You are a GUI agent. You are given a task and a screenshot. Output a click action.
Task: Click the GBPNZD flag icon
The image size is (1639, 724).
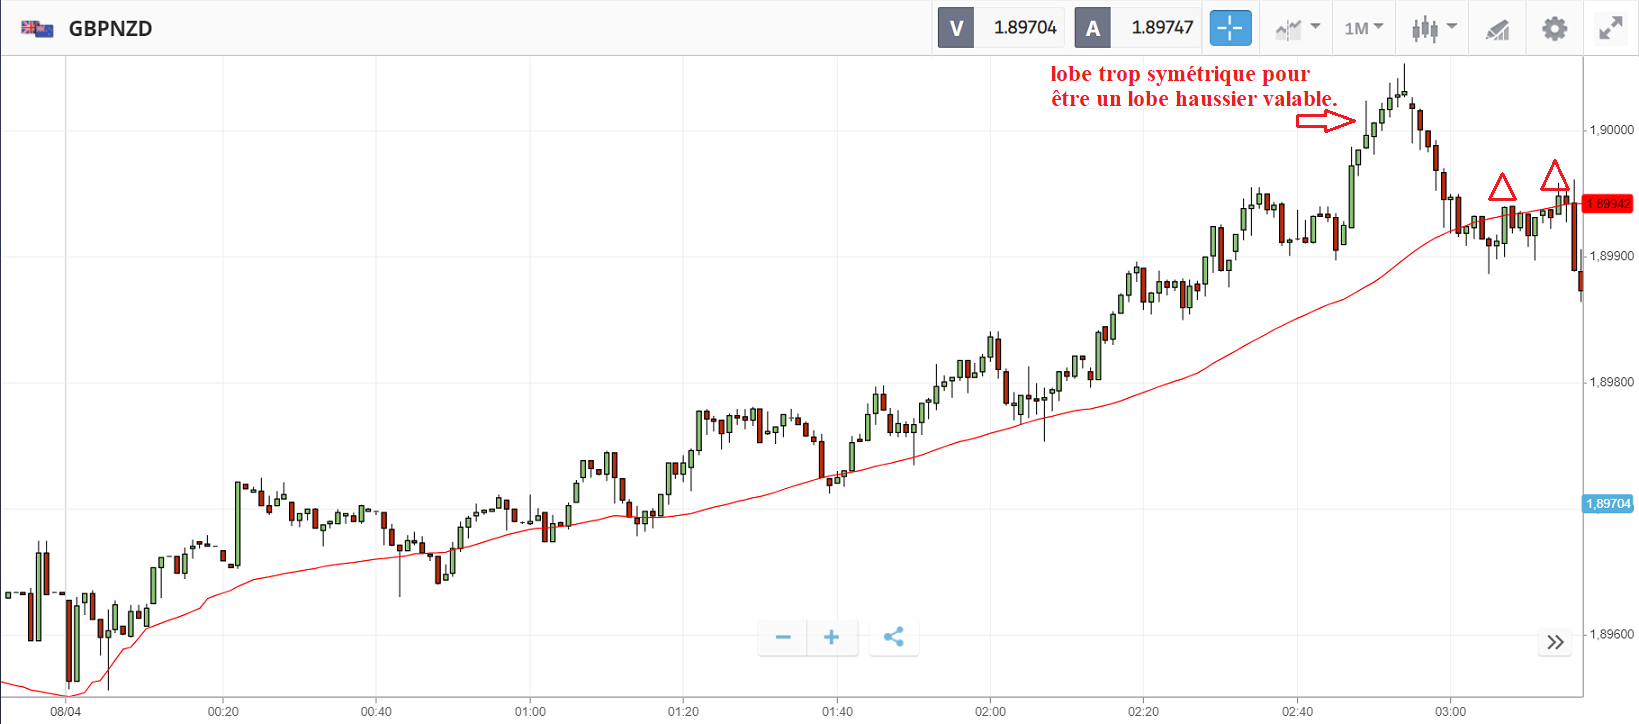37,28
